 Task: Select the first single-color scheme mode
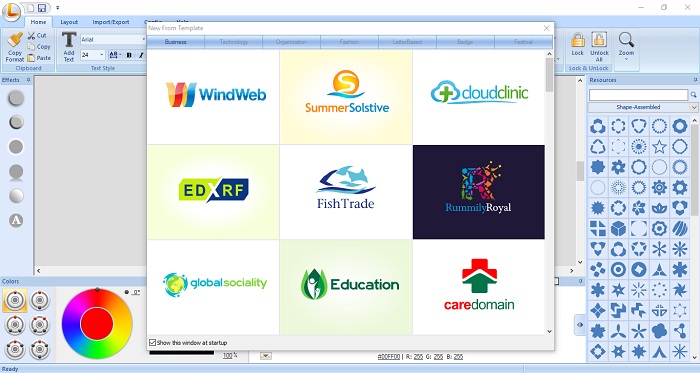(15, 300)
